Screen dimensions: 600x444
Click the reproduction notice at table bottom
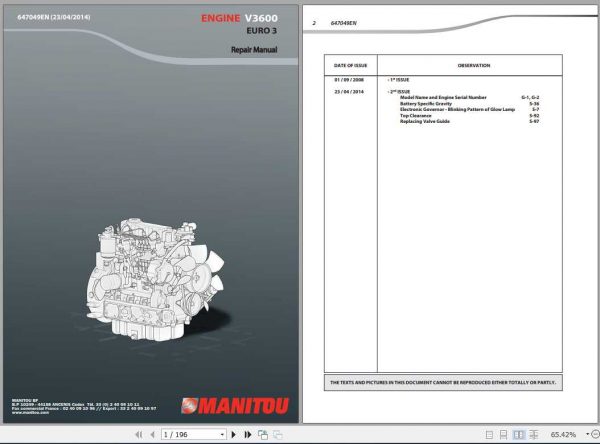pos(443,382)
